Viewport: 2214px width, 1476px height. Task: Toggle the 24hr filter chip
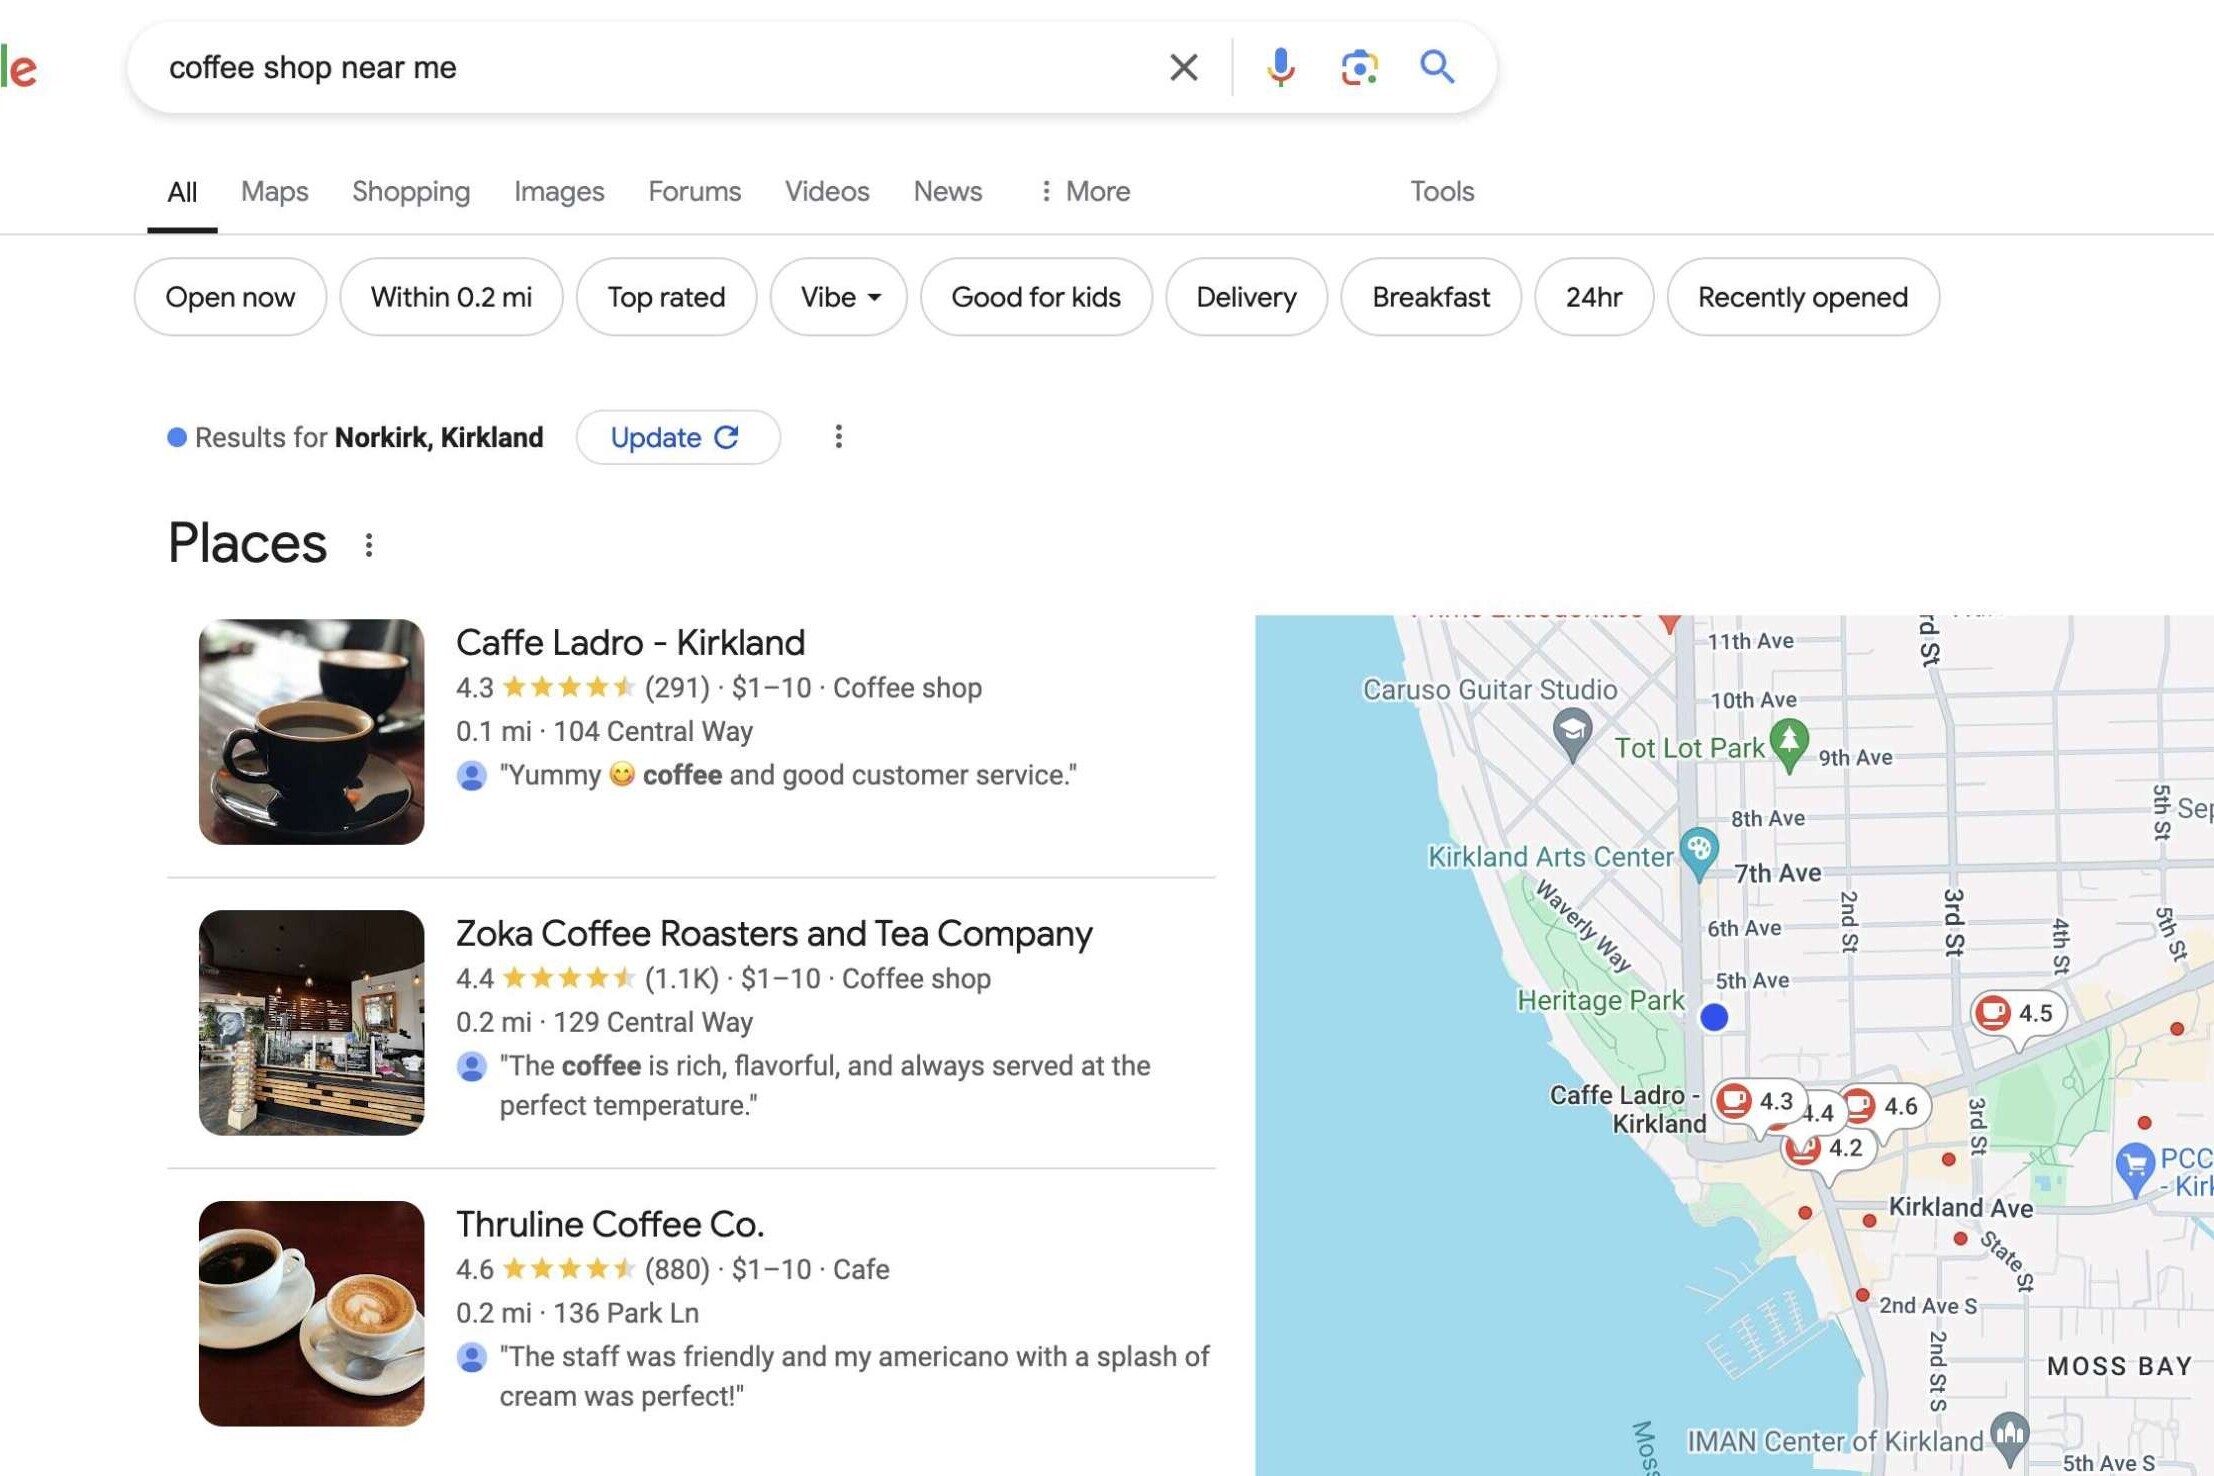[x=1593, y=297]
